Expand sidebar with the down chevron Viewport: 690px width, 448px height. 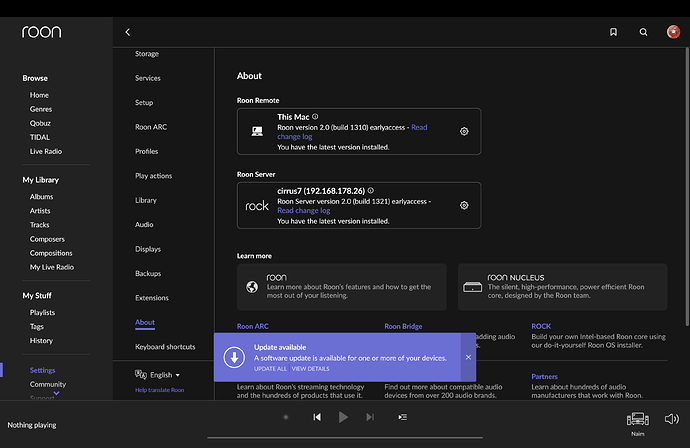click(x=56, y=393)
